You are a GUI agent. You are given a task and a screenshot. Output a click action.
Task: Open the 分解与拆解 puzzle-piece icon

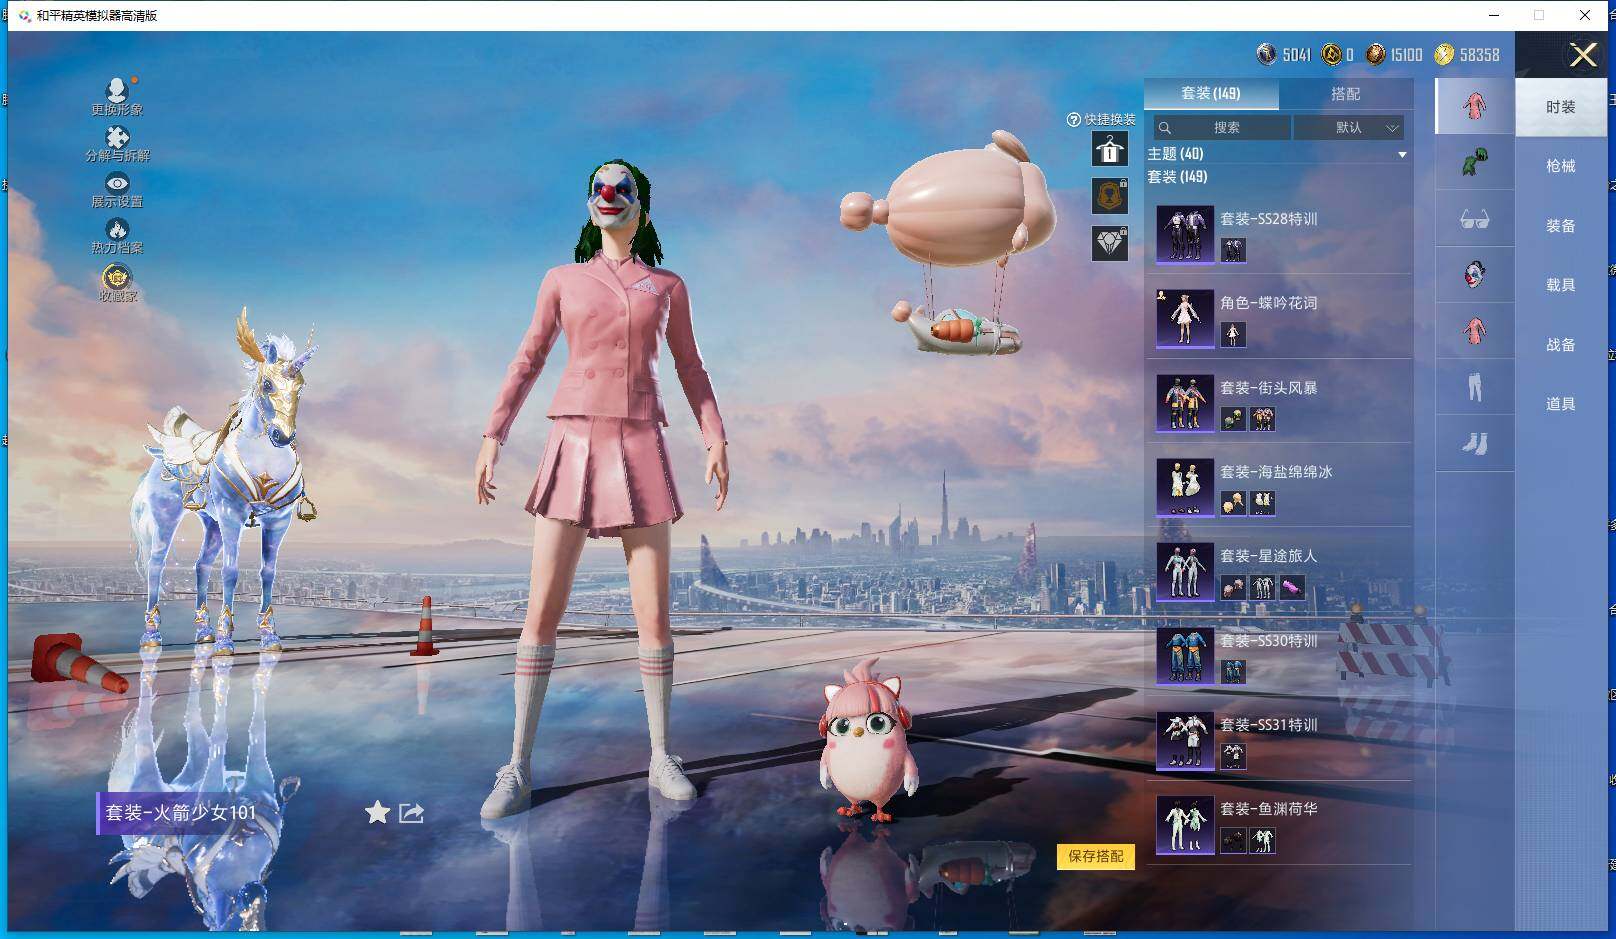click(x=117, y=137)
